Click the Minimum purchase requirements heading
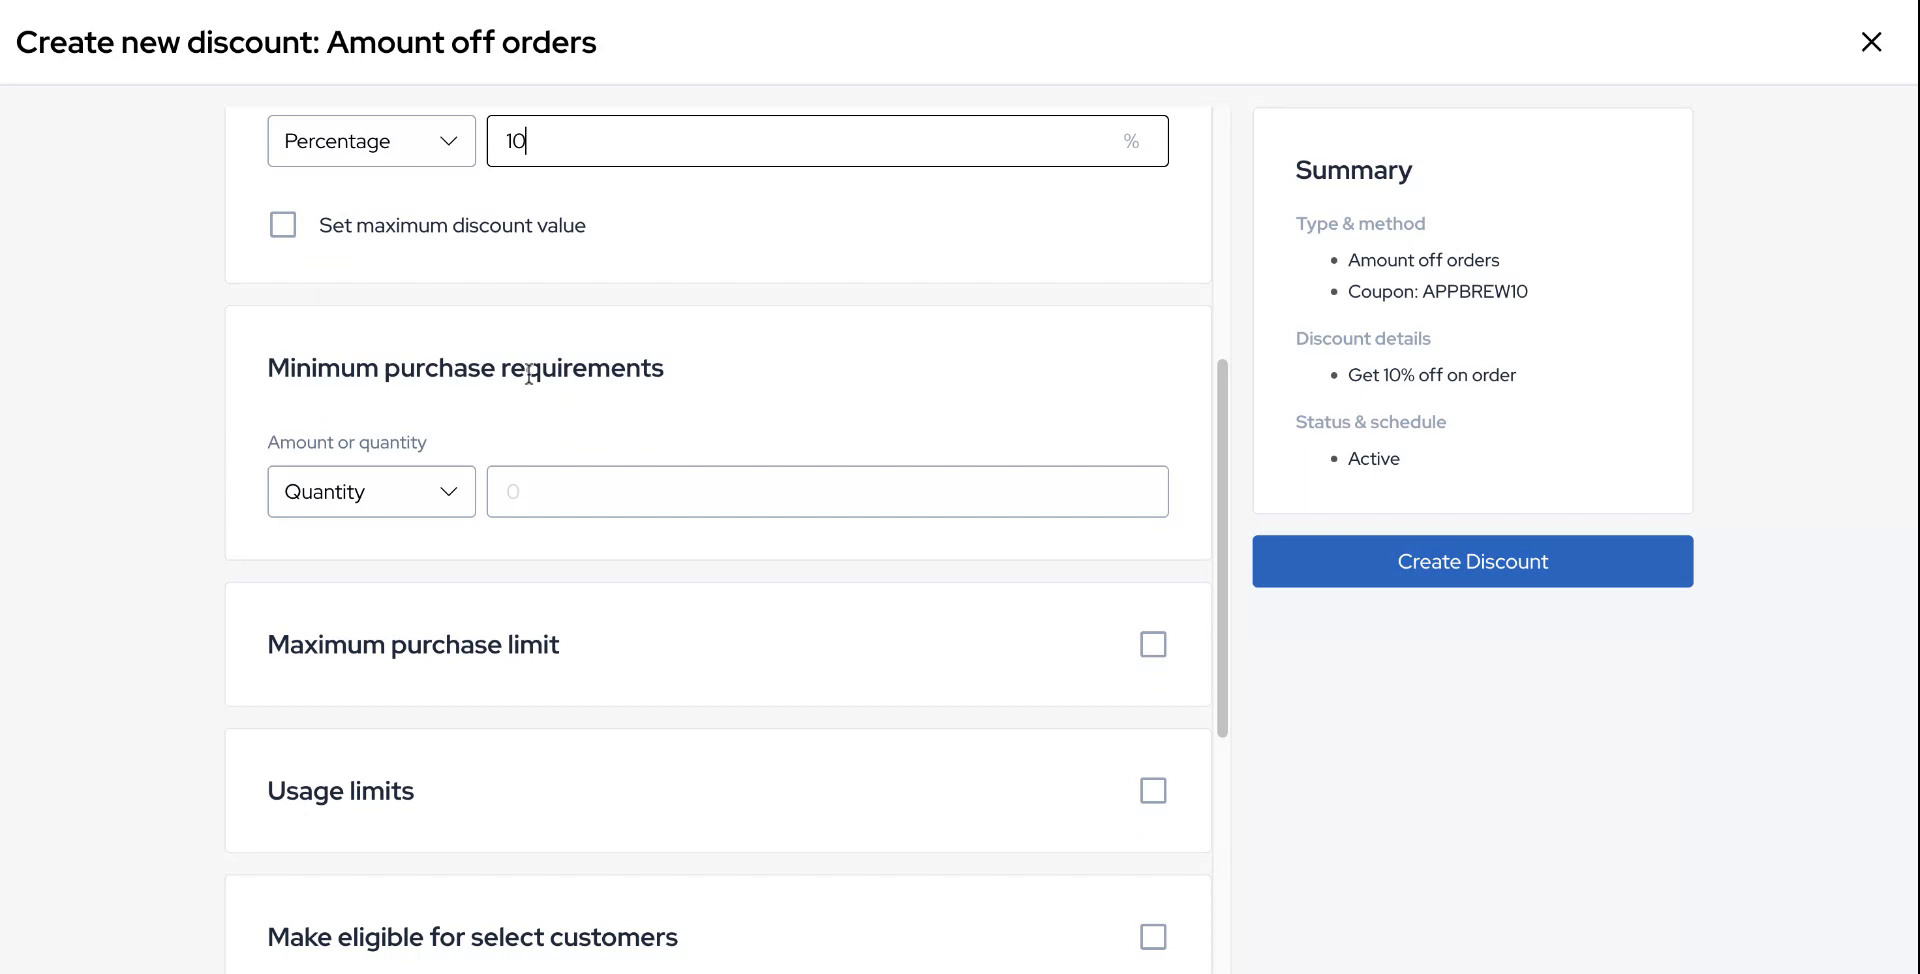The image size is (1920, 974). 465,368
